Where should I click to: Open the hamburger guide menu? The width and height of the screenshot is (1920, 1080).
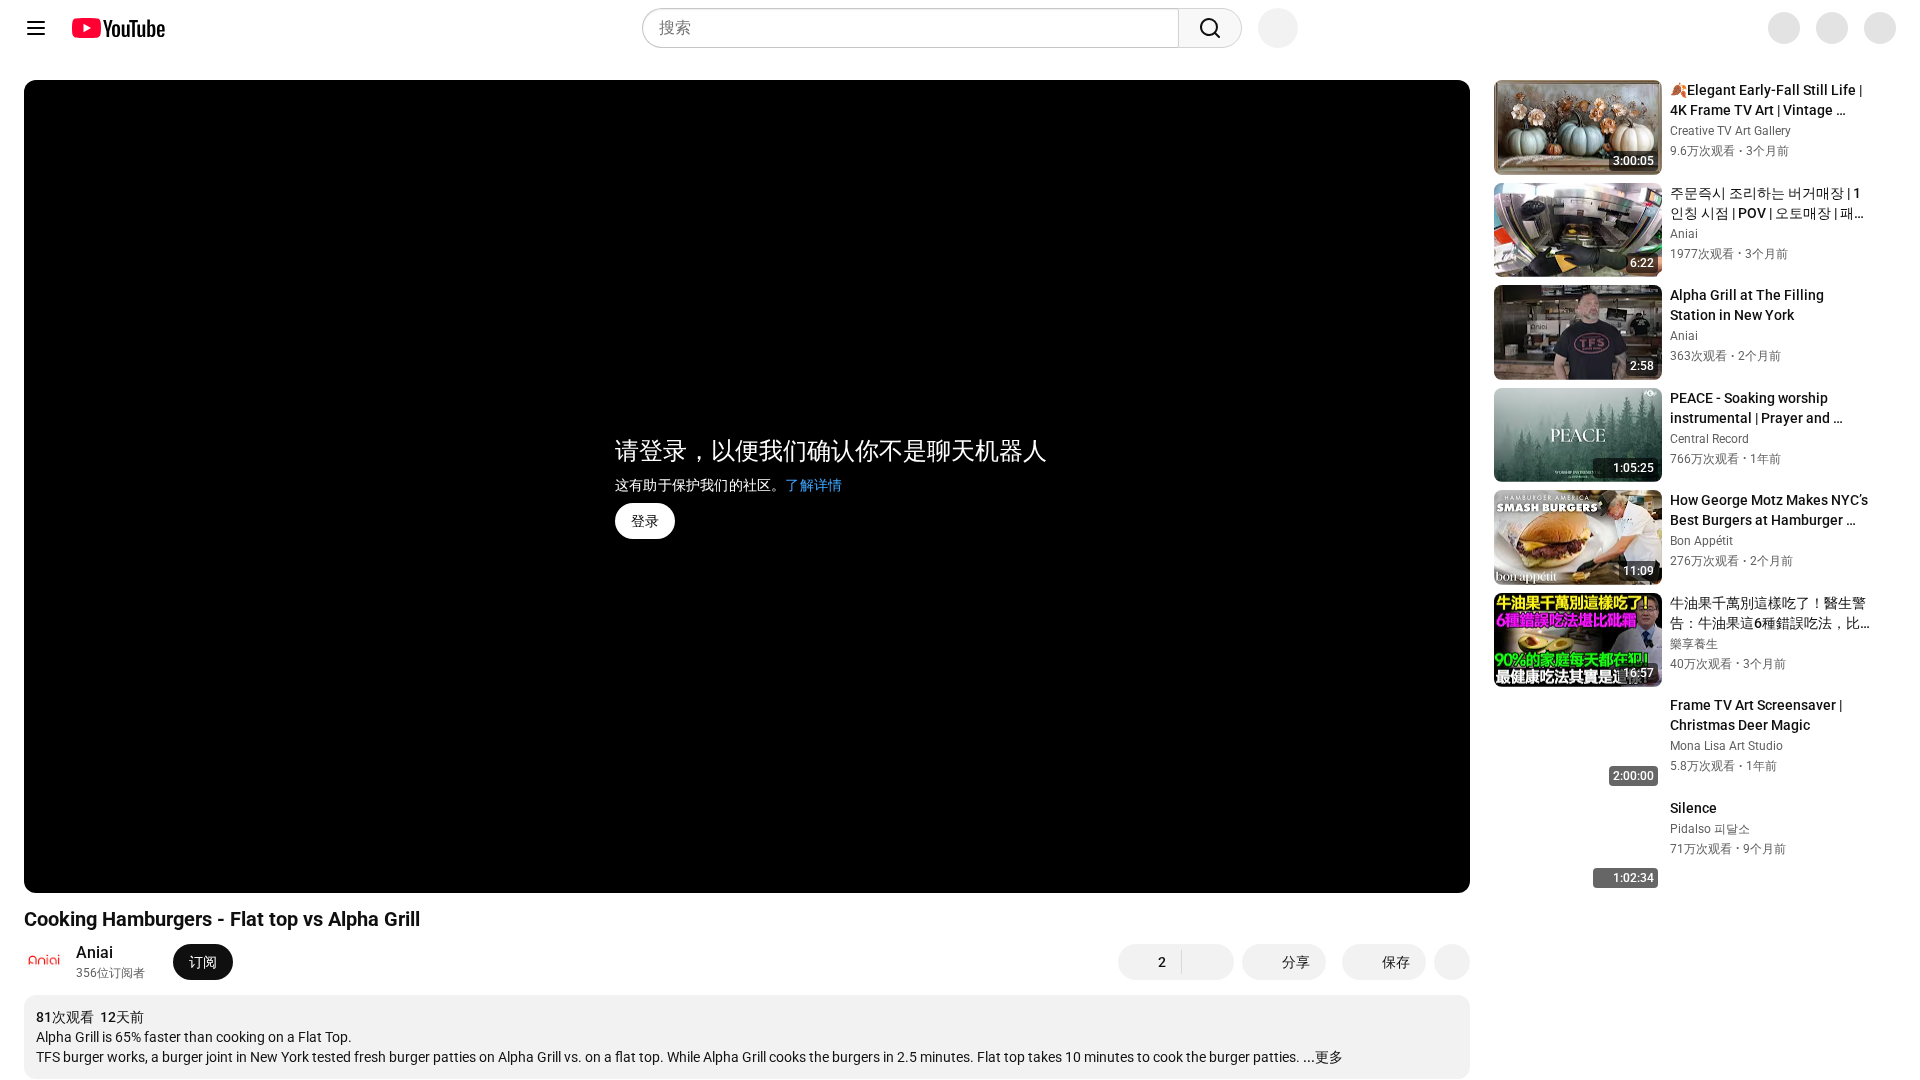click(x=36, y=28)
